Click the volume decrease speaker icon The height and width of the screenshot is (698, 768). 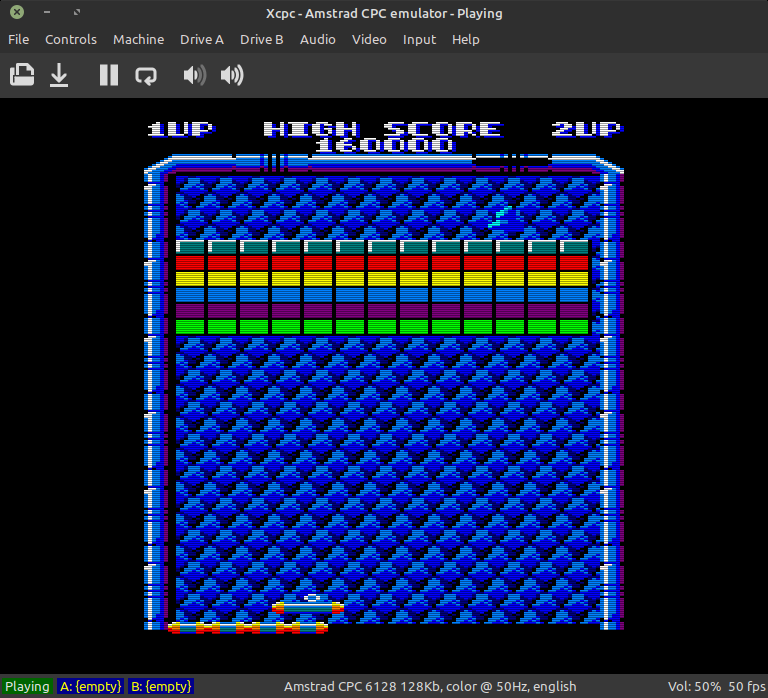(194, 75)
